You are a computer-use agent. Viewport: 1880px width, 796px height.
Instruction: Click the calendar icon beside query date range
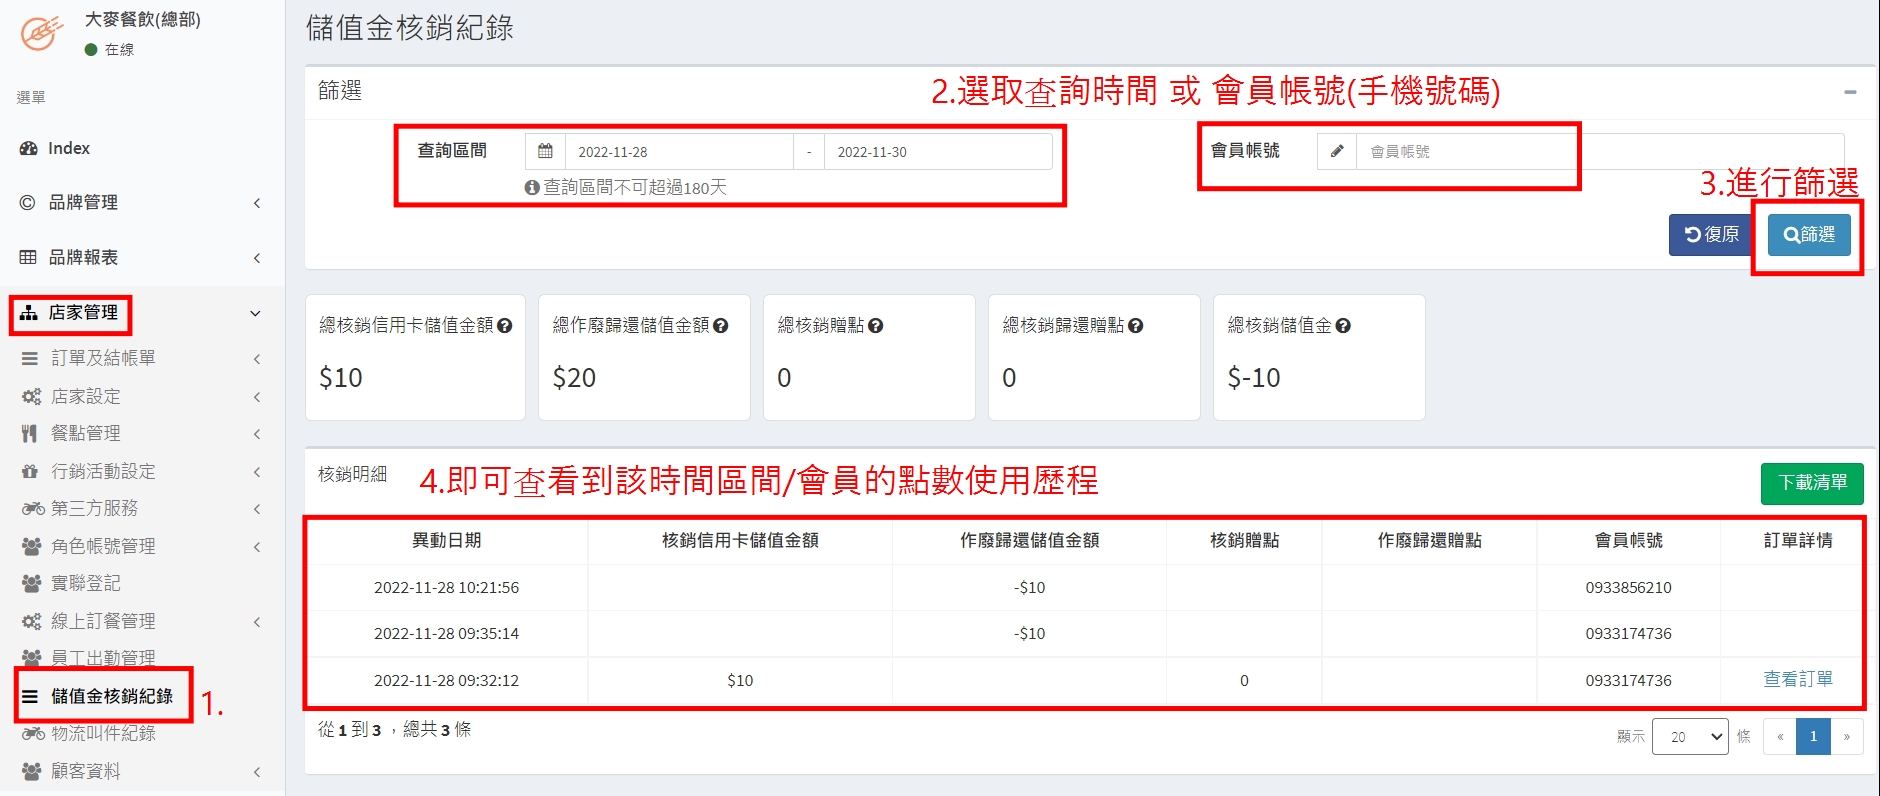545,152
